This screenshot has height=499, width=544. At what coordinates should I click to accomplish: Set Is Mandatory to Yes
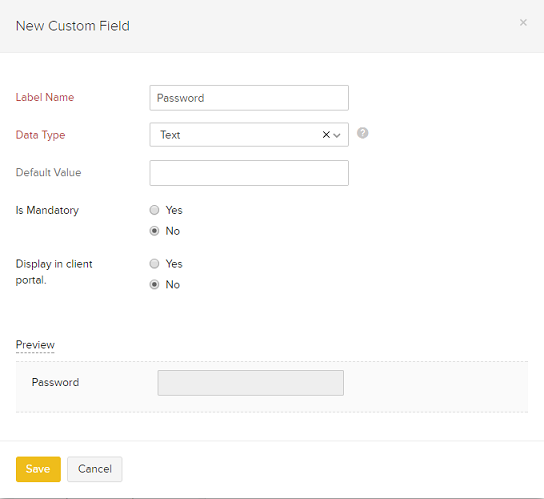[154, 210]
